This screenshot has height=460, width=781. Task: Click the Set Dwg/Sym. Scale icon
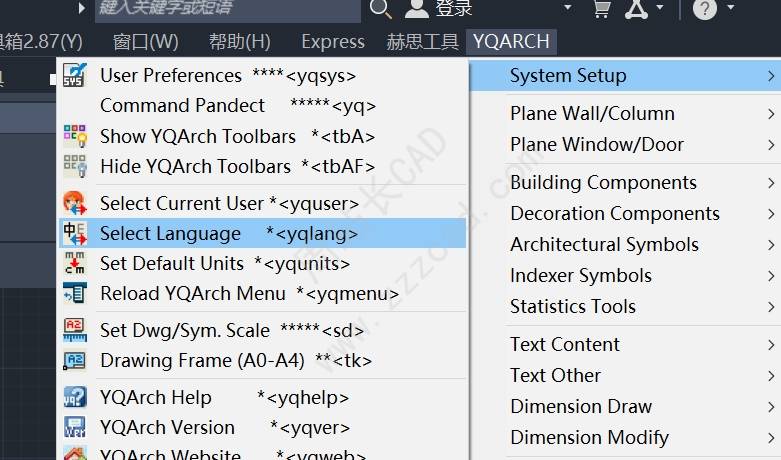(75, 330)
